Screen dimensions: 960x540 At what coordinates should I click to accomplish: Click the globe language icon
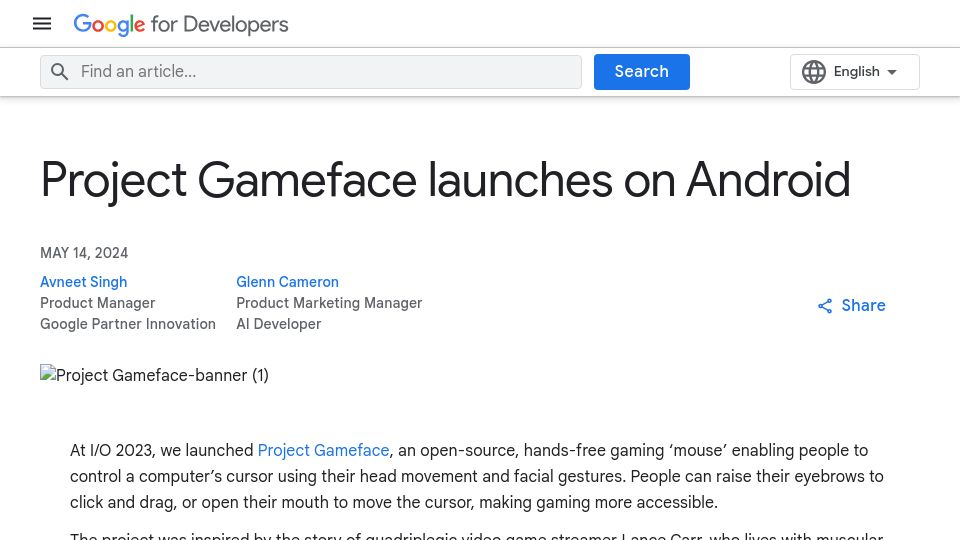tap(814, 72)
